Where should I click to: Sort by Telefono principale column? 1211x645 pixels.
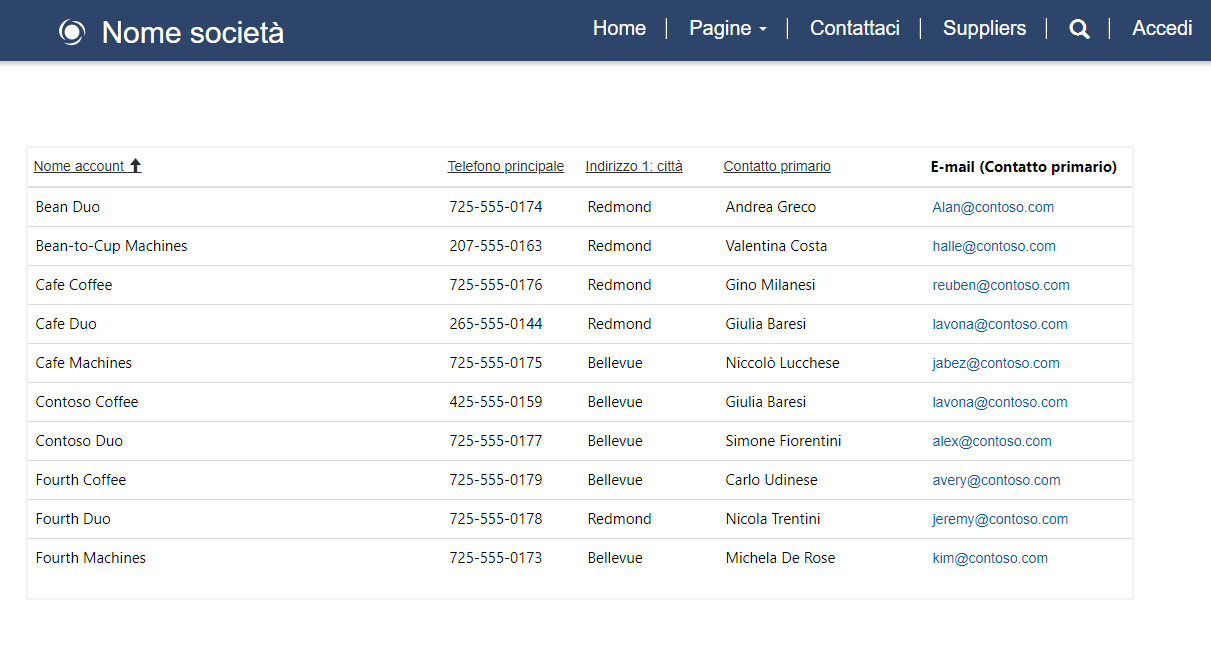(506, 166)
